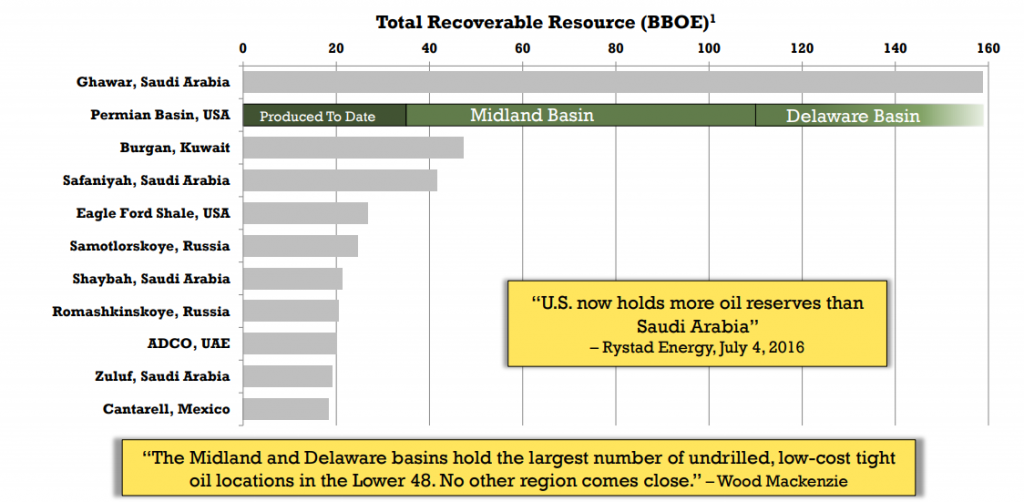Click the Wood Mackenzie quote box
The height and width of the screenshot is (502, 1024).
pos(518,468)
